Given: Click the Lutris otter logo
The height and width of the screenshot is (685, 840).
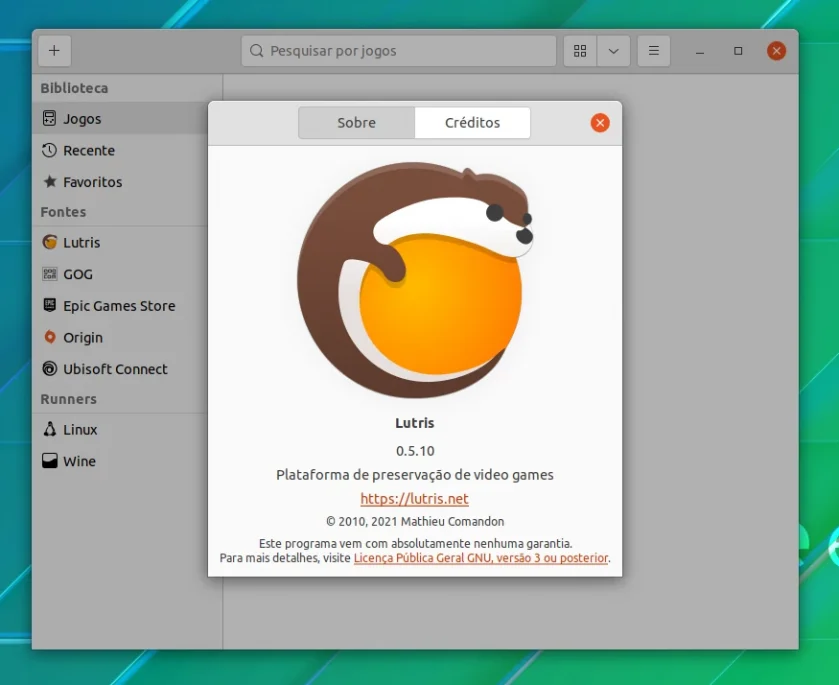Looking at the screenshot, I should [415, 280].
